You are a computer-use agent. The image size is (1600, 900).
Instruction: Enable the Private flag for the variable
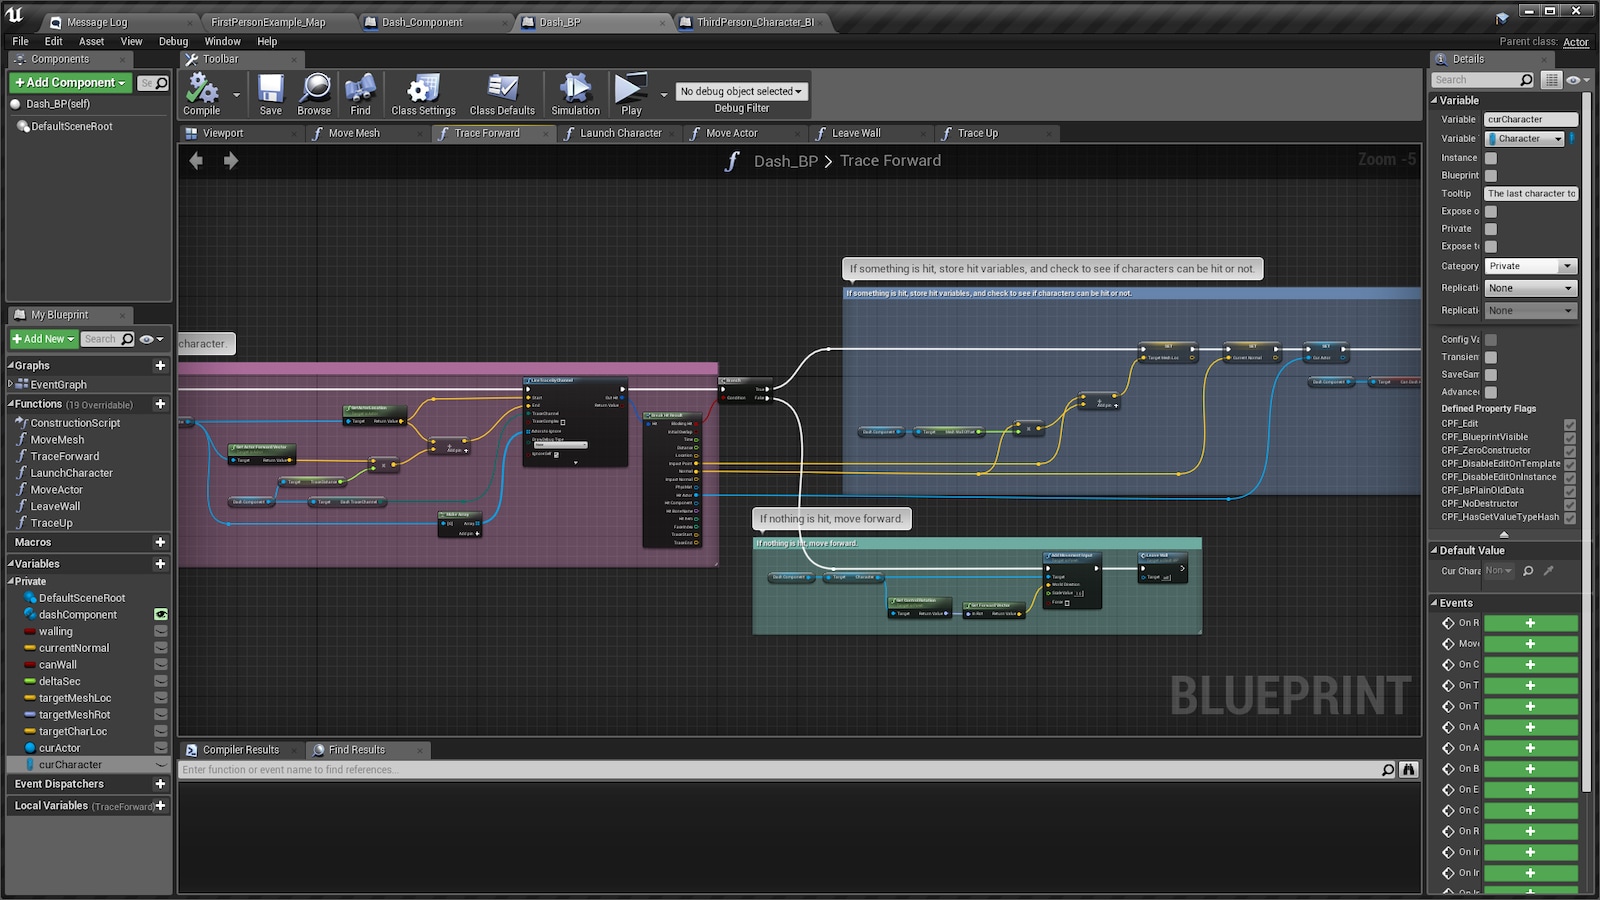click(1491, 228)
